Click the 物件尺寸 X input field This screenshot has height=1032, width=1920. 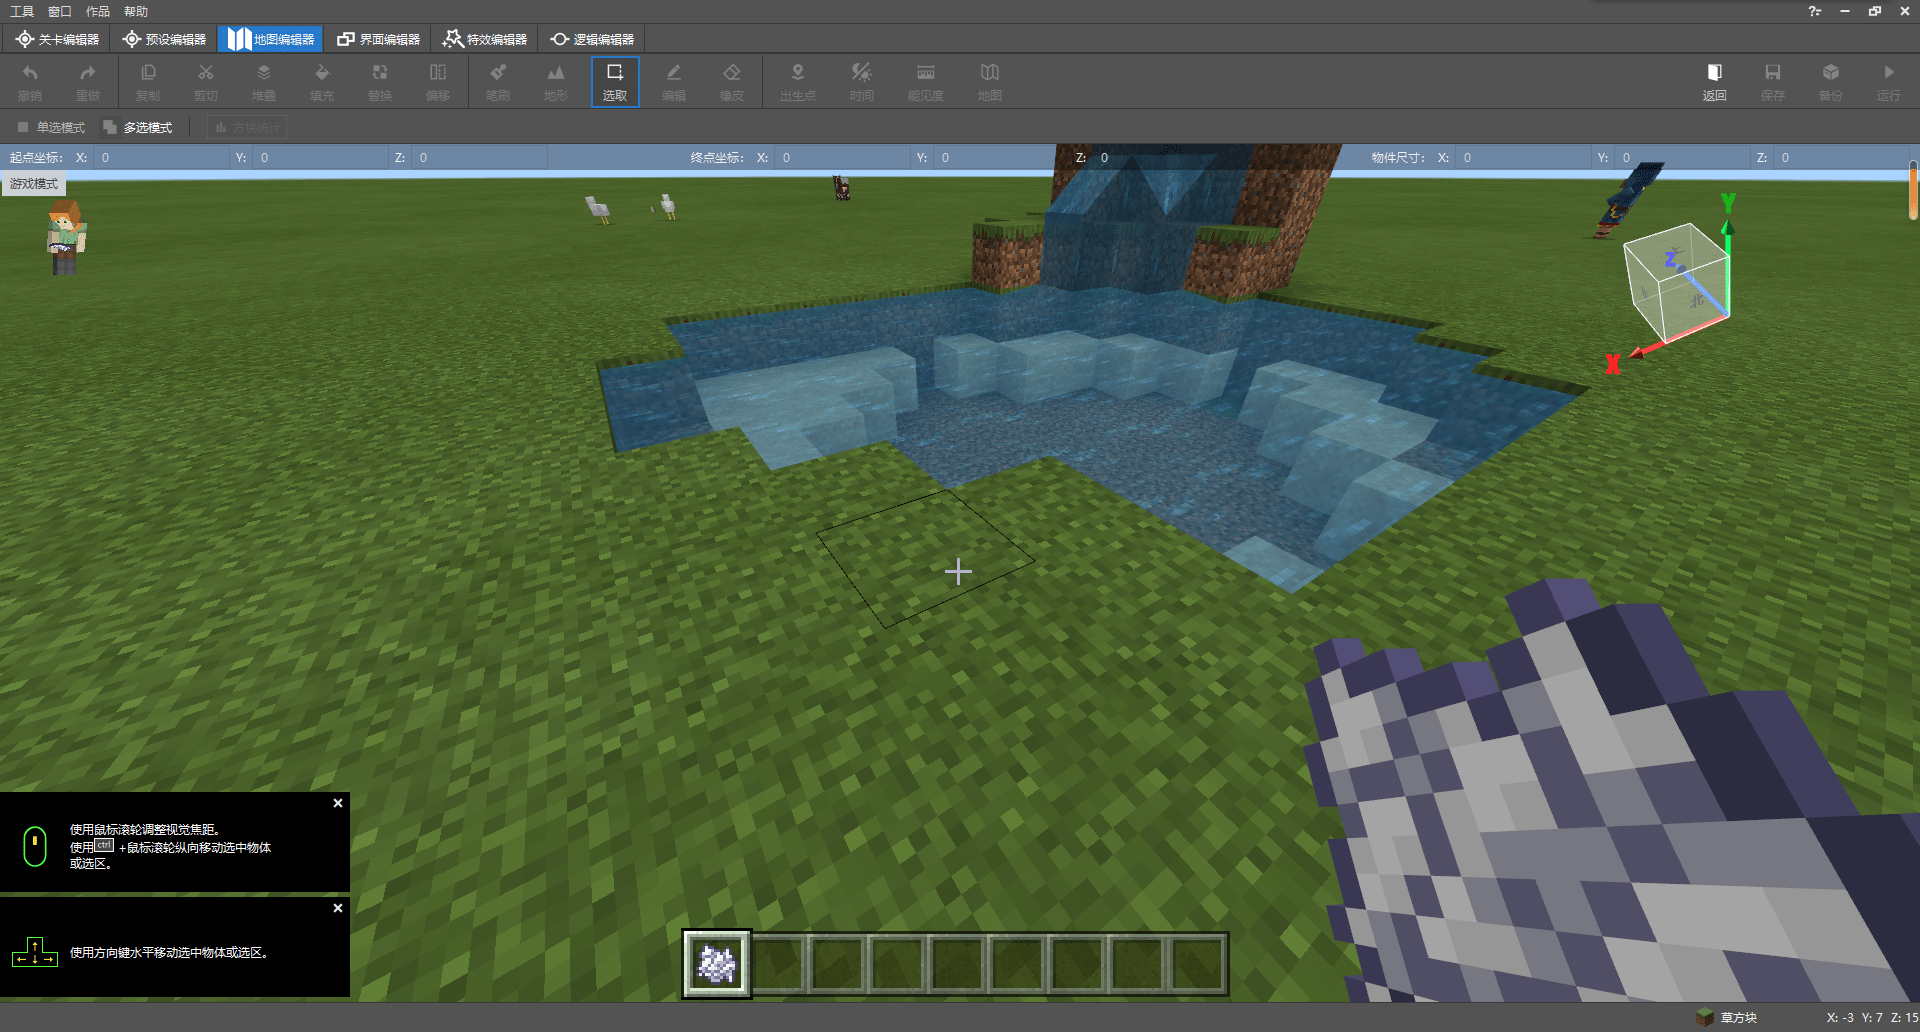1524,157
